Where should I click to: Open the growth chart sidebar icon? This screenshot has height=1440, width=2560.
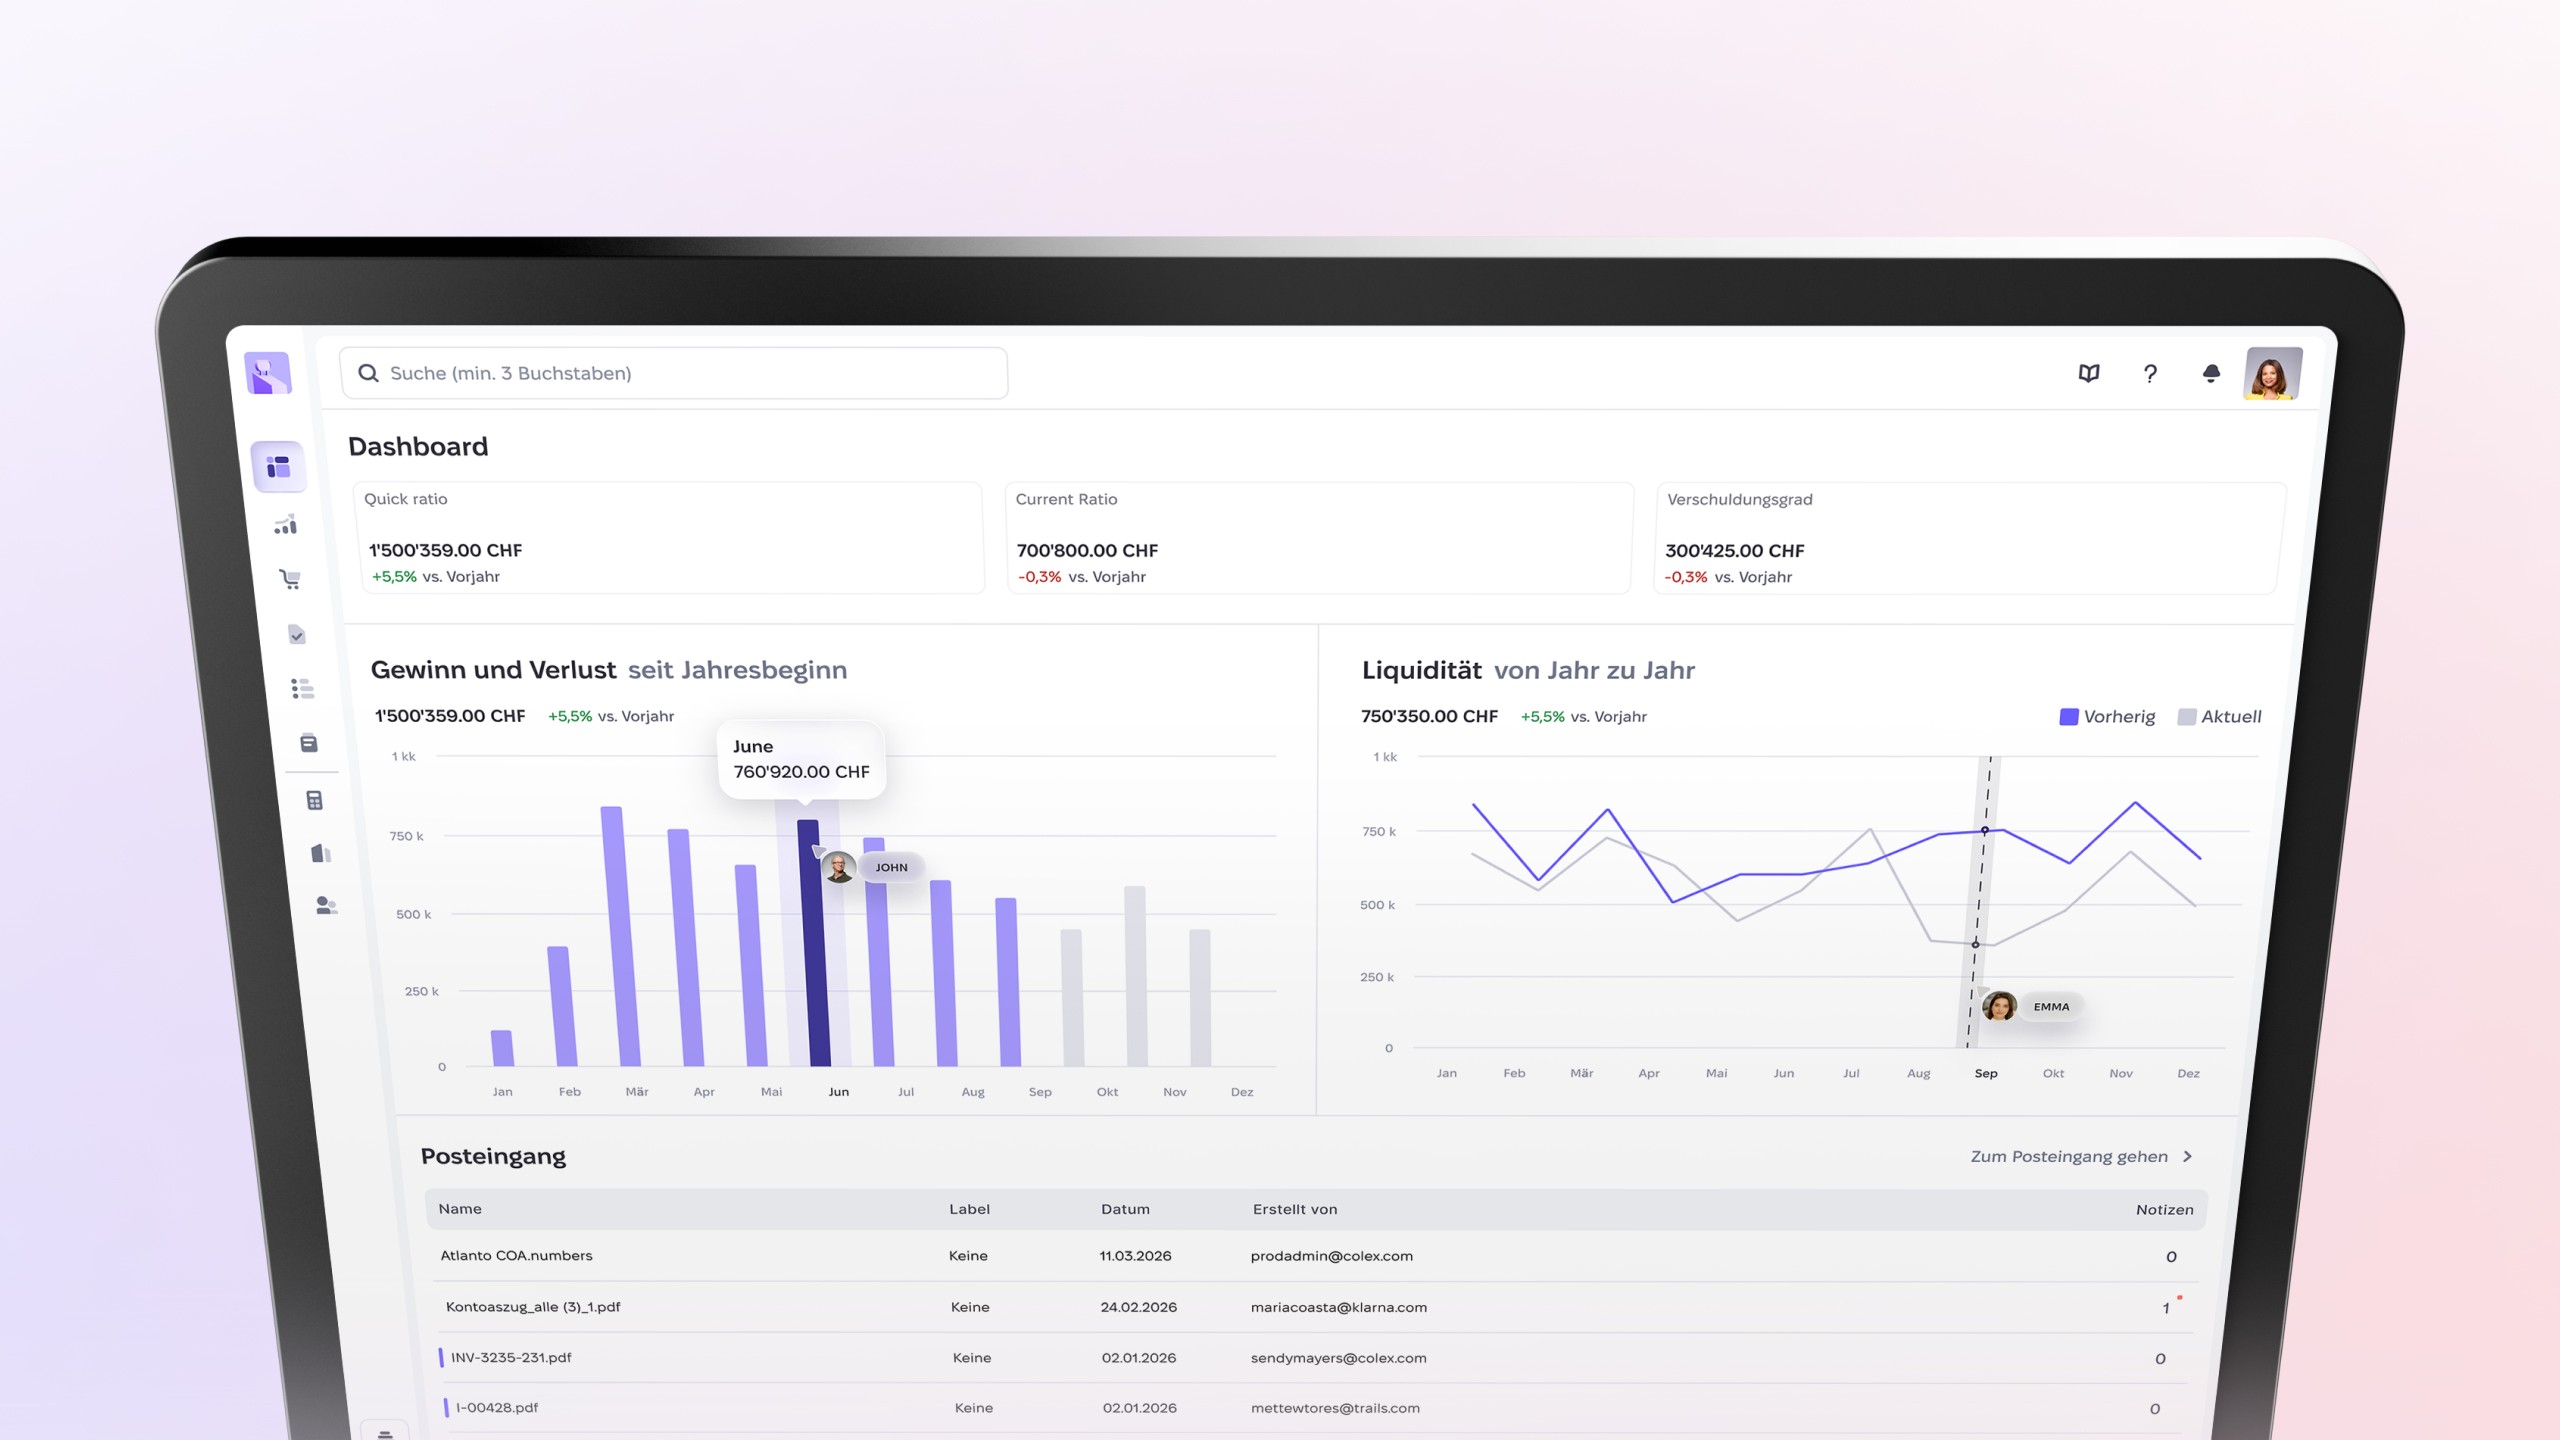[x=286, y=525]
